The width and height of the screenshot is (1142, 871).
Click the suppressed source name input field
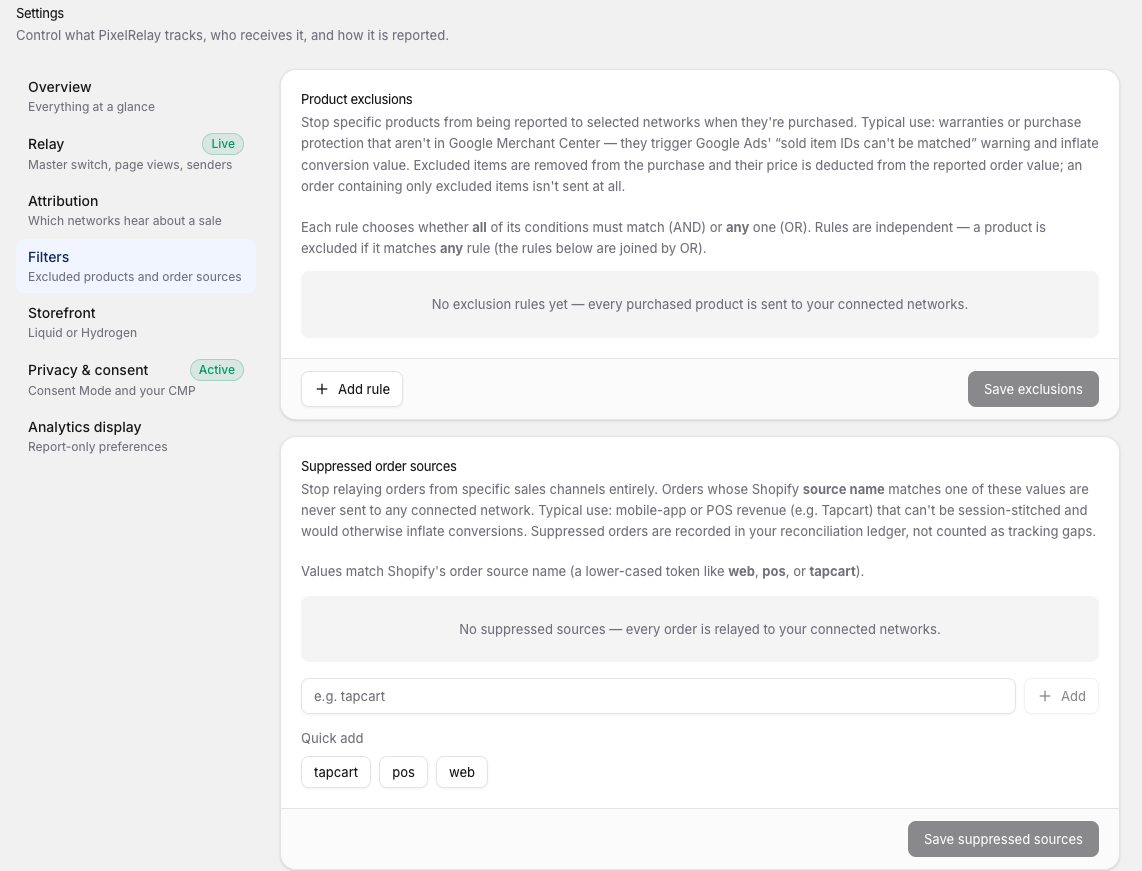point(658,696)
